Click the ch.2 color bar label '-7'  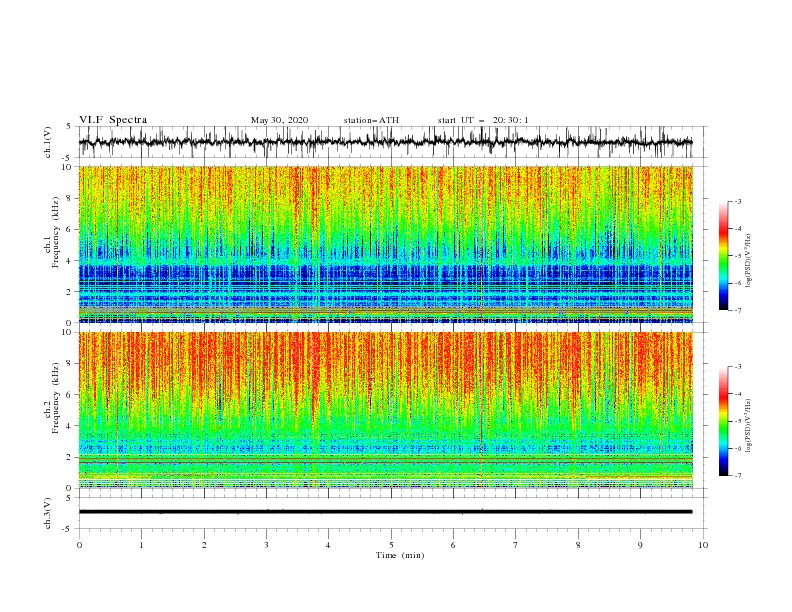(x=737, y=476)
